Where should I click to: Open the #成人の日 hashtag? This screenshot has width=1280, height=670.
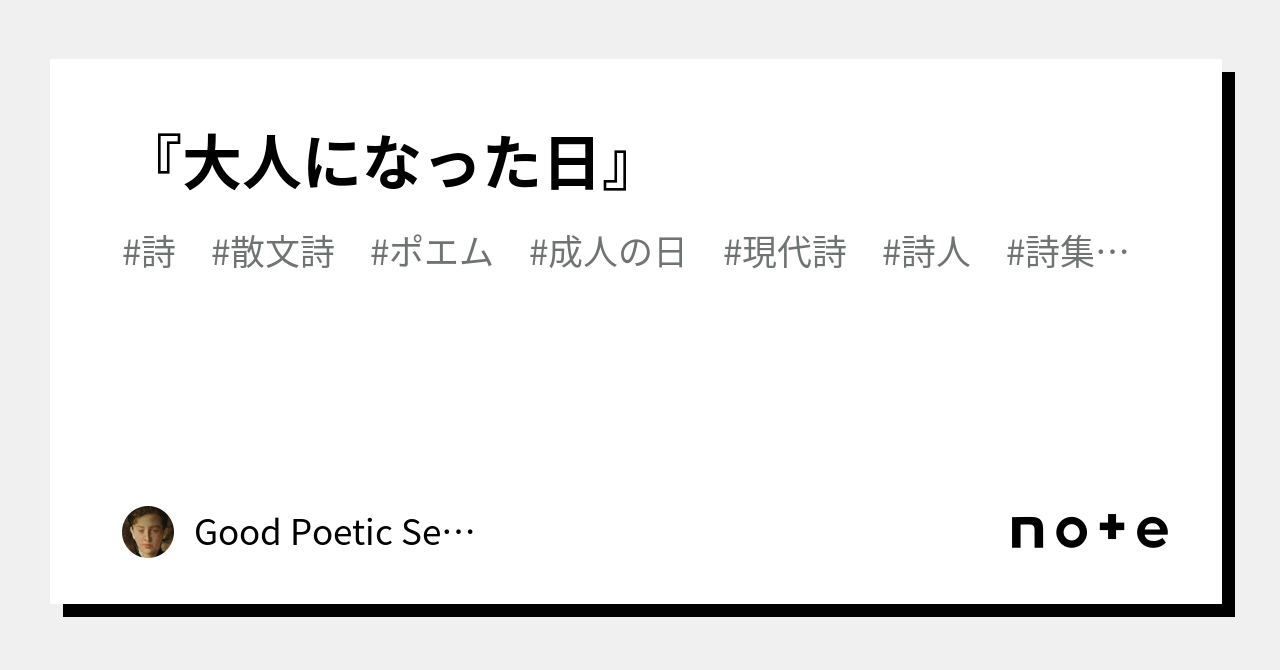click(607, 253)
